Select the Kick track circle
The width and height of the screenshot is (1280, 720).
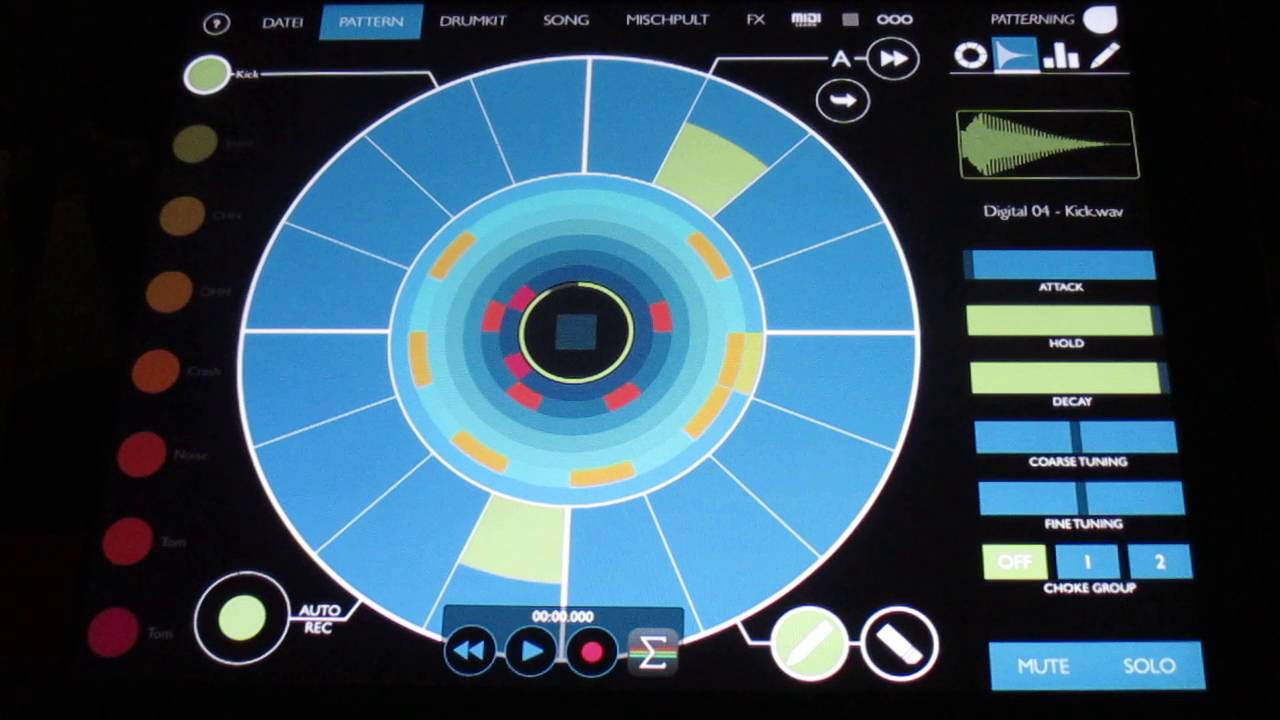coord(207,76)
